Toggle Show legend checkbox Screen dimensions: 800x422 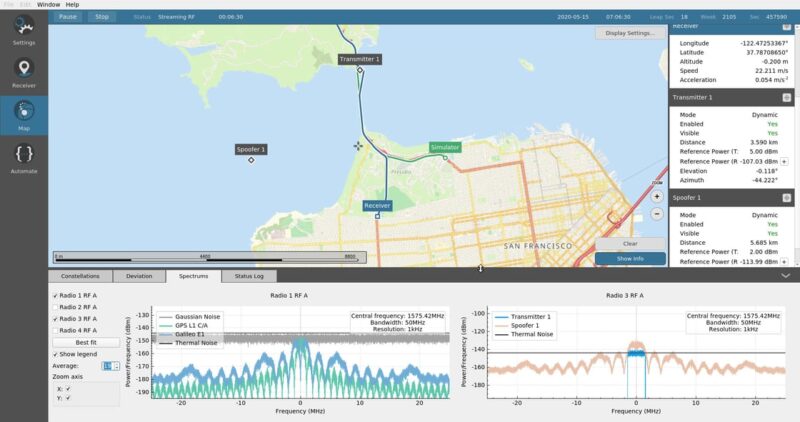(55, 354)
